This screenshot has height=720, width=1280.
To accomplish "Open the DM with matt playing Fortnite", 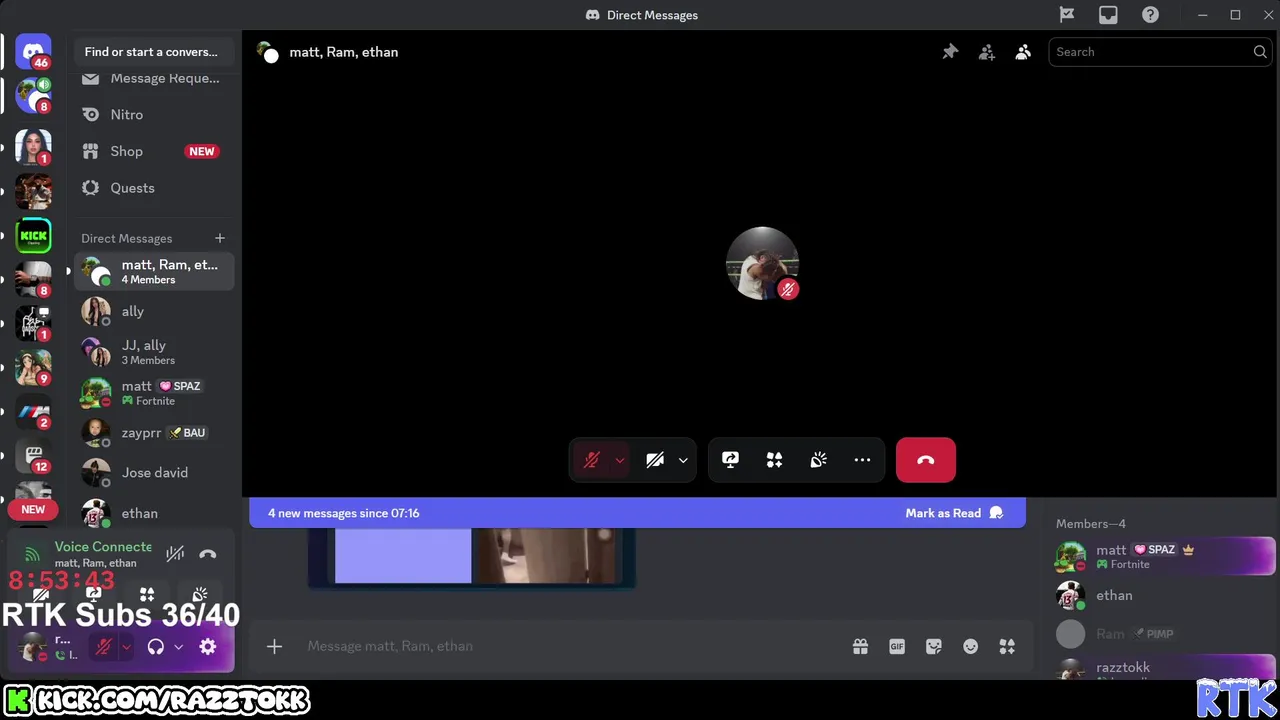I will coord(154,392).
